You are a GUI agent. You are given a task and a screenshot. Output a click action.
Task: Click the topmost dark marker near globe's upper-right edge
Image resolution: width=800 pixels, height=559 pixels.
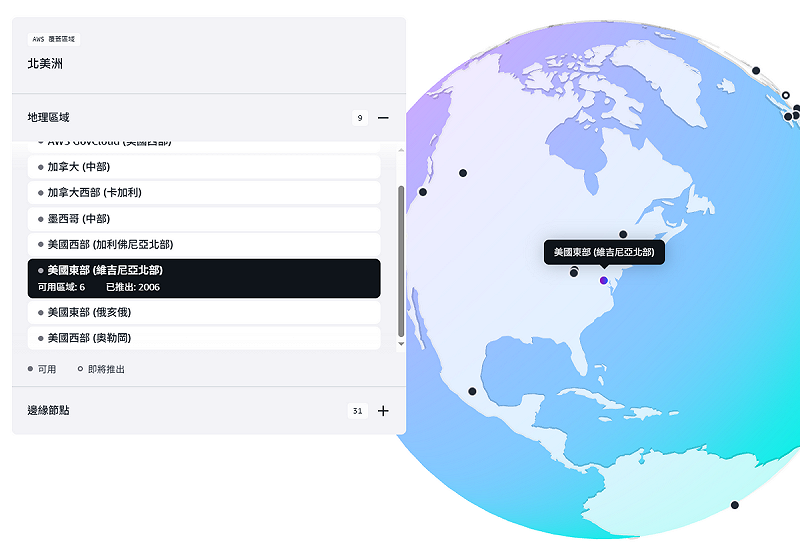[x=756, y=71]
